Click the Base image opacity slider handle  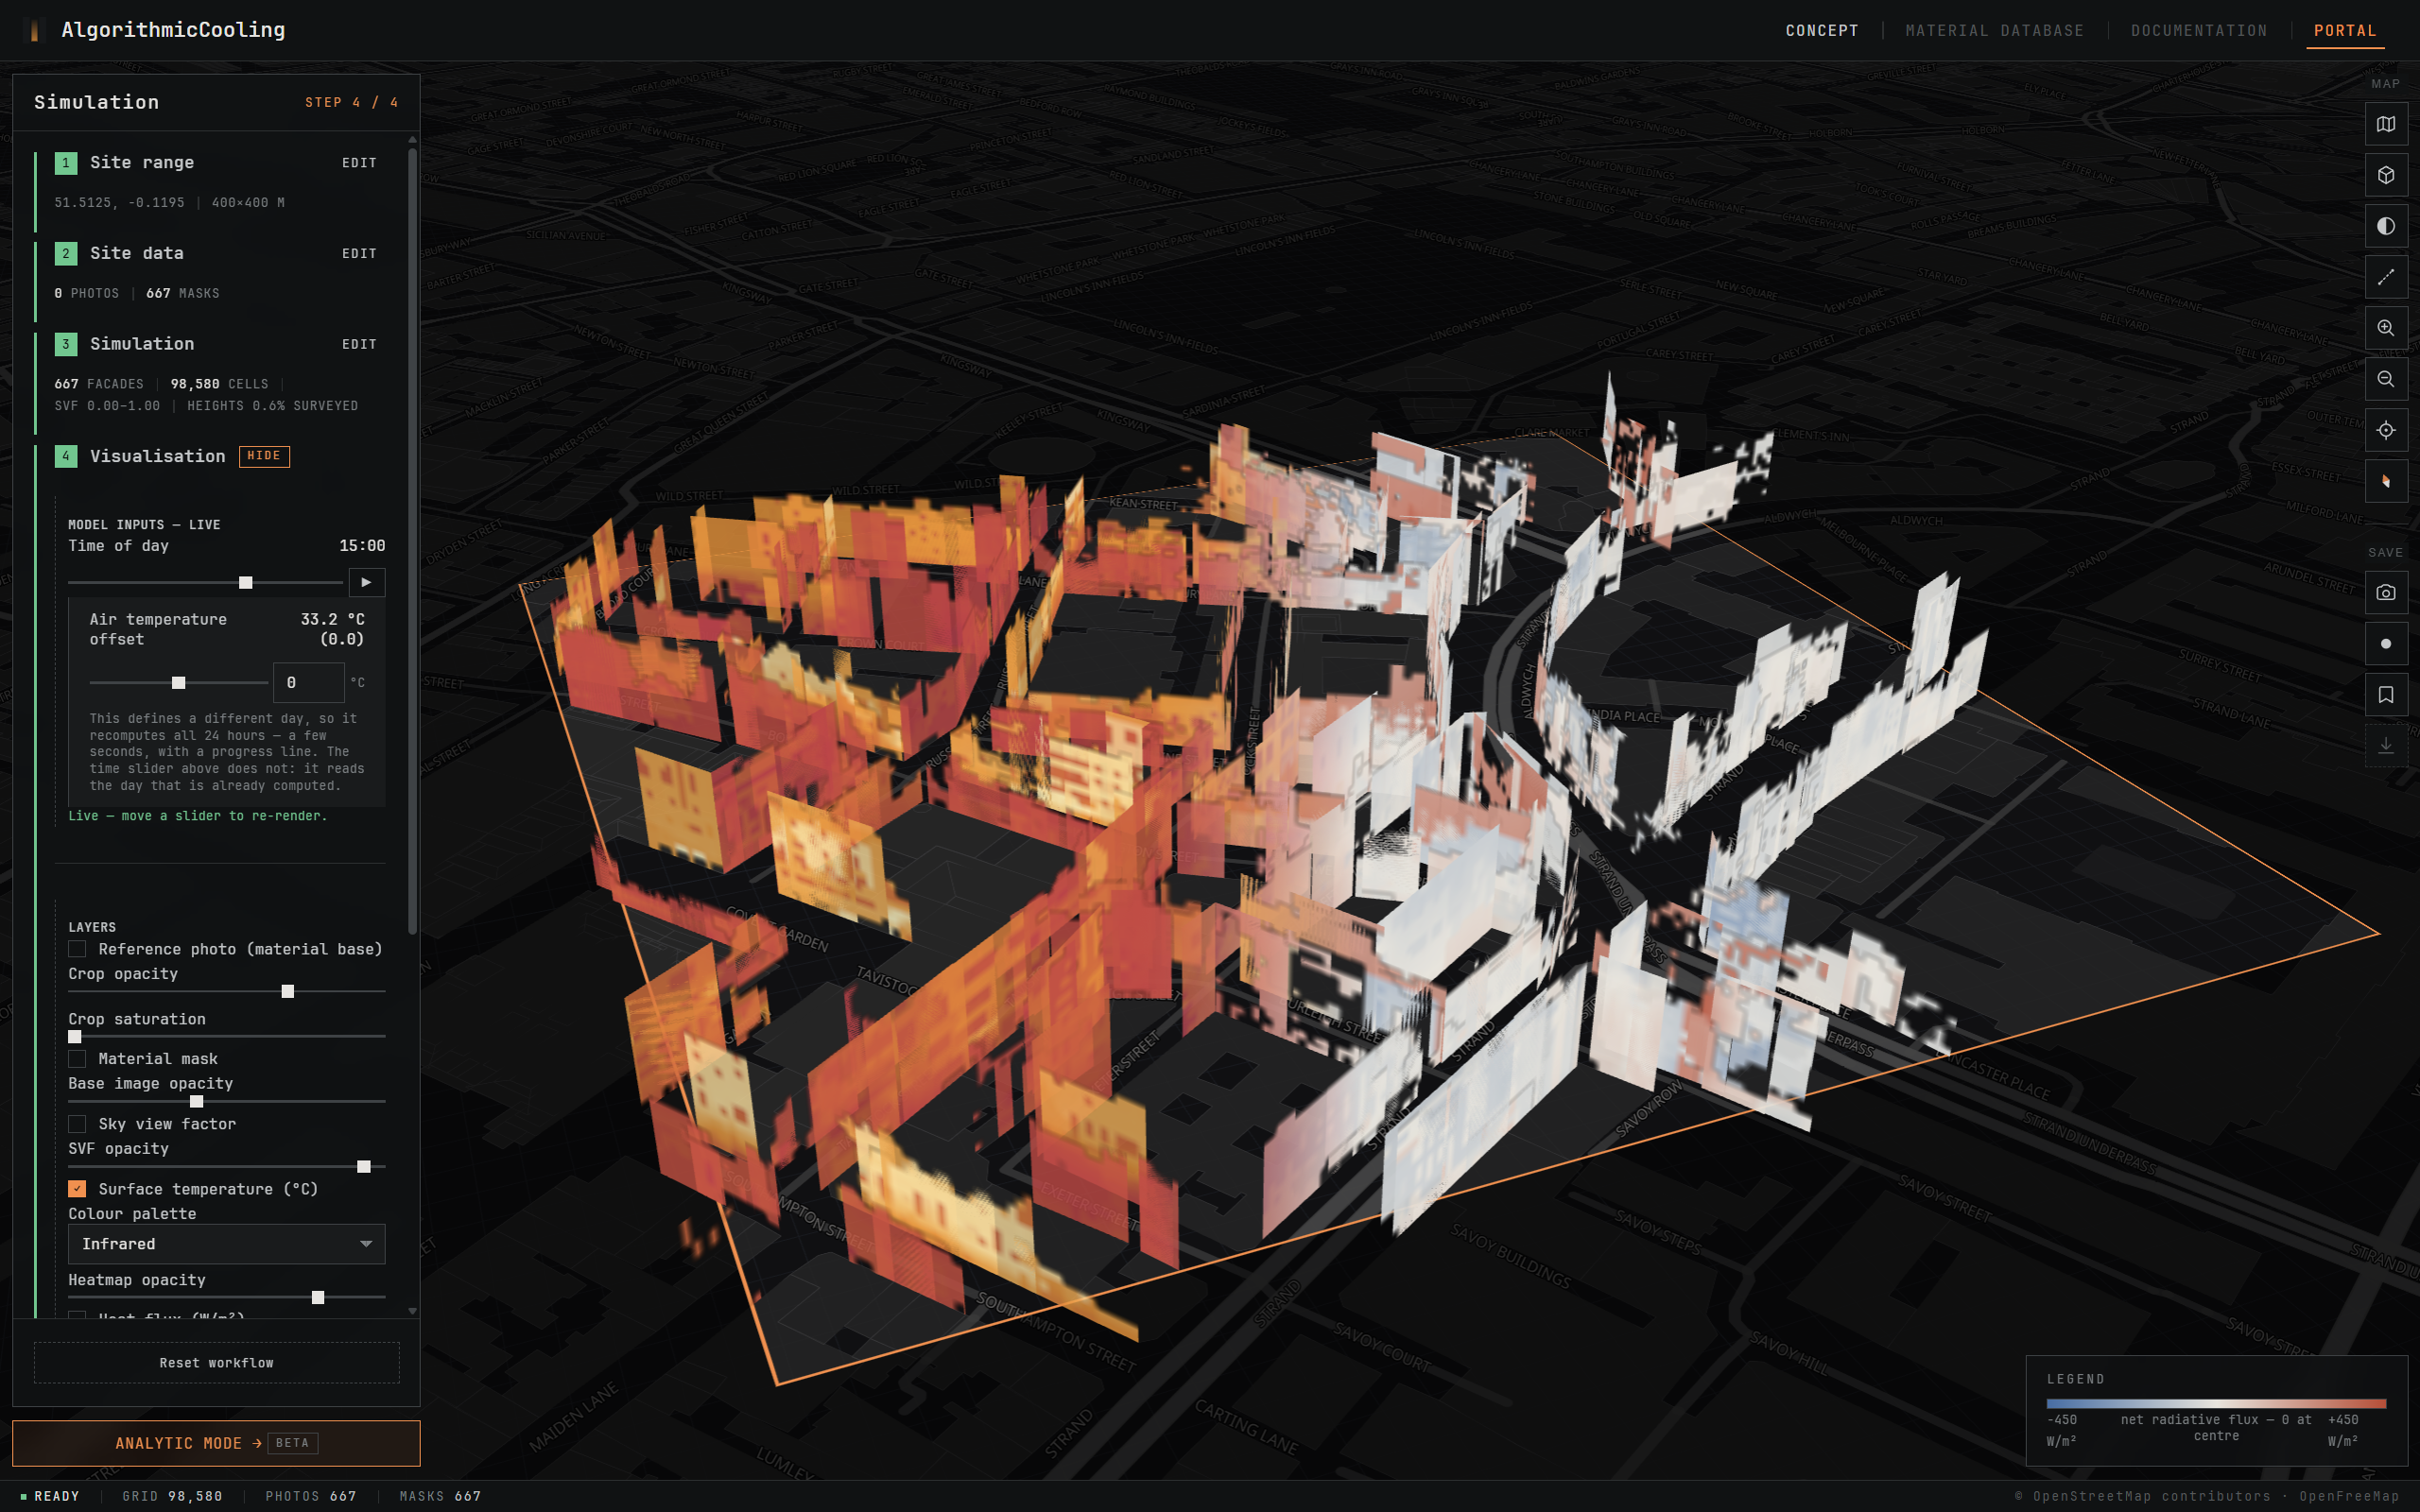197,1102
